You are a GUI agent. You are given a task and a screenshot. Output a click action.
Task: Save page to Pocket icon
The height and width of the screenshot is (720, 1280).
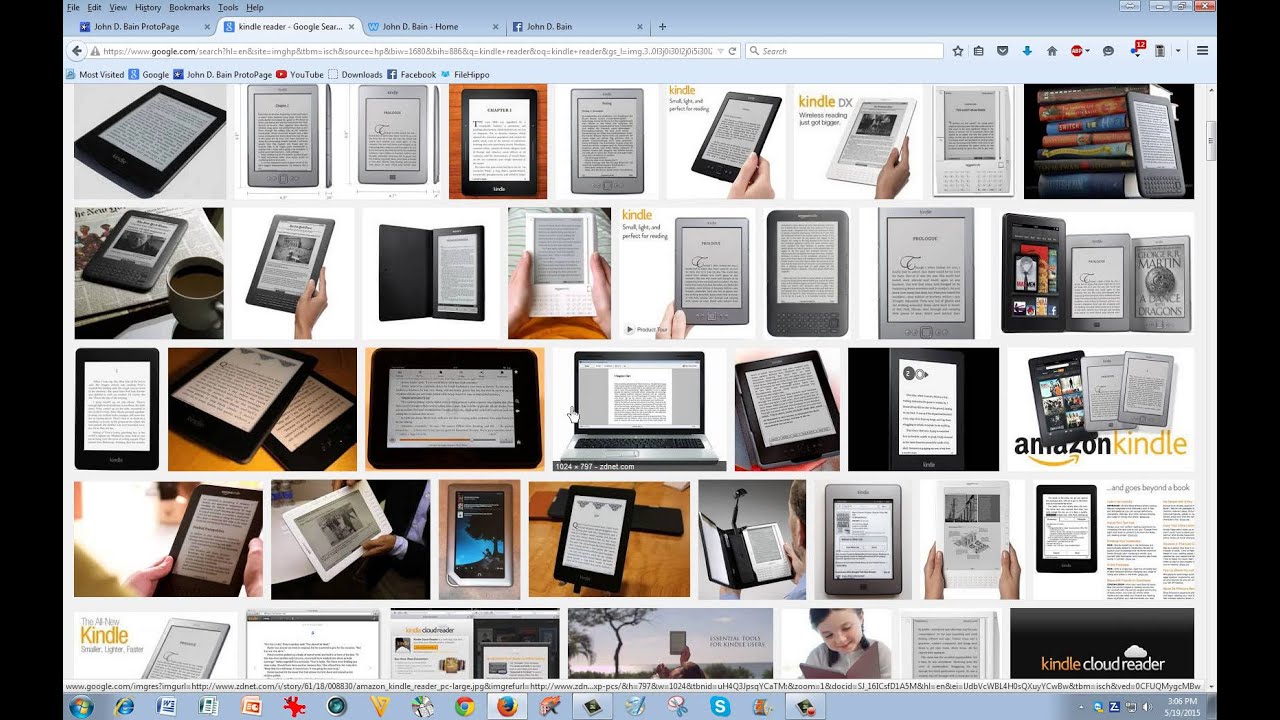[1003, 50]
